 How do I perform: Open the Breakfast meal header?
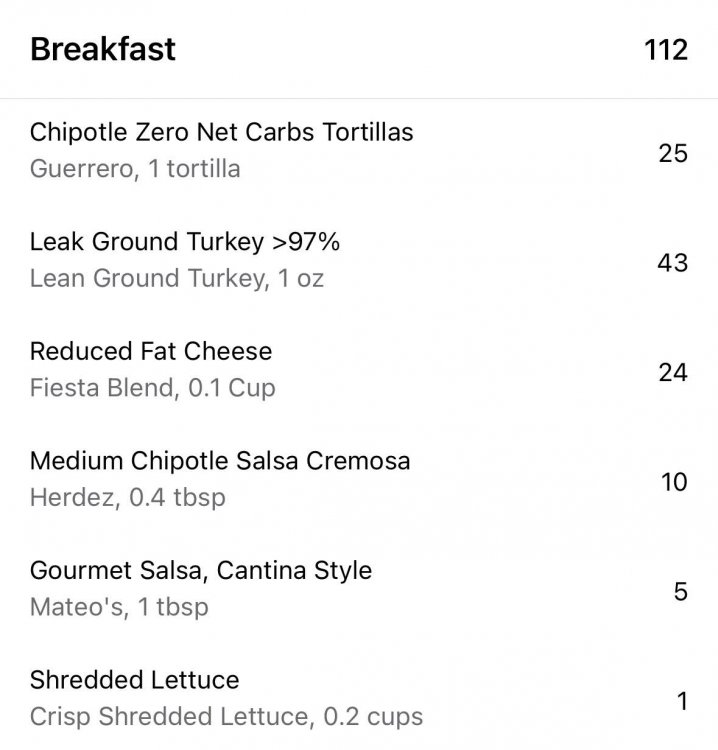pos(359,49)
